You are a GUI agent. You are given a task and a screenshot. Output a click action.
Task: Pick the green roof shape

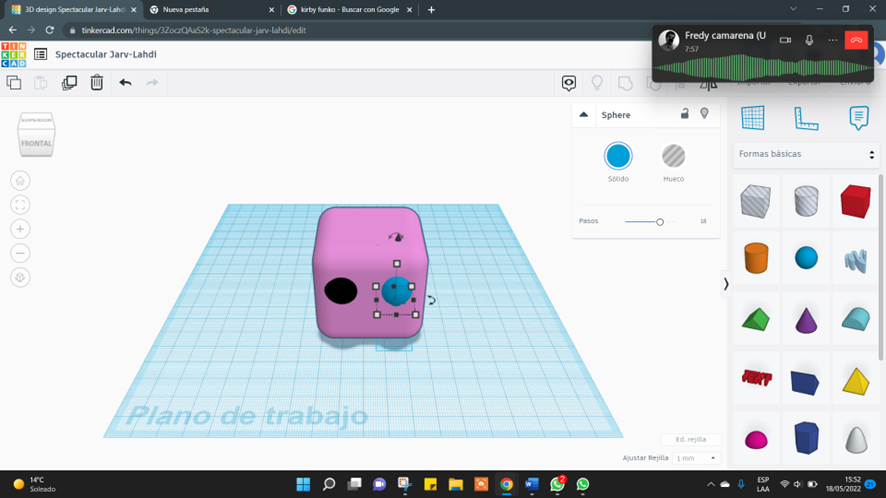(756, 319)
